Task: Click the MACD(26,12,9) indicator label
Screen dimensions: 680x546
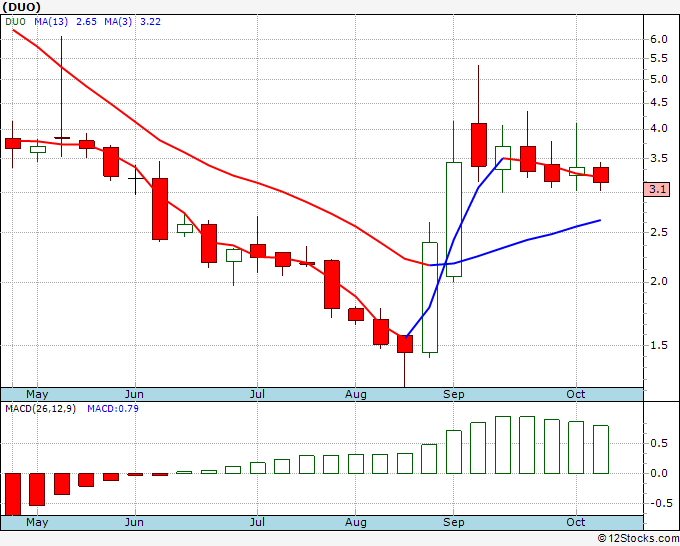Action: [x=40, y=409]
